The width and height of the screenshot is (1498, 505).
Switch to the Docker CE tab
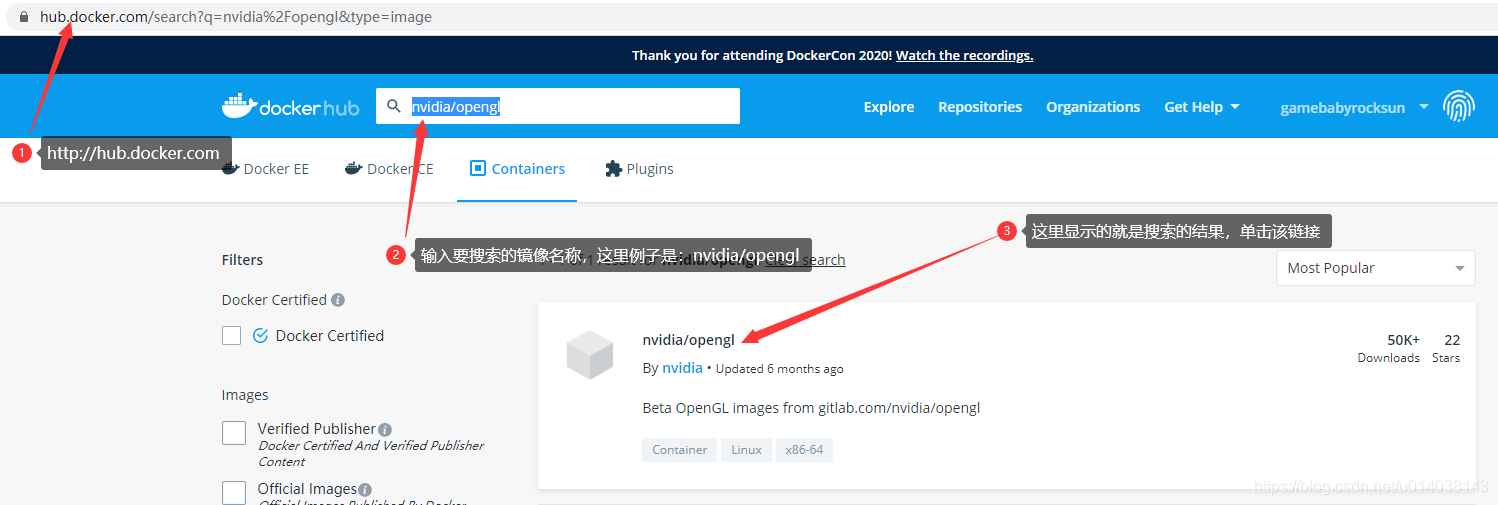pos(389,169)
